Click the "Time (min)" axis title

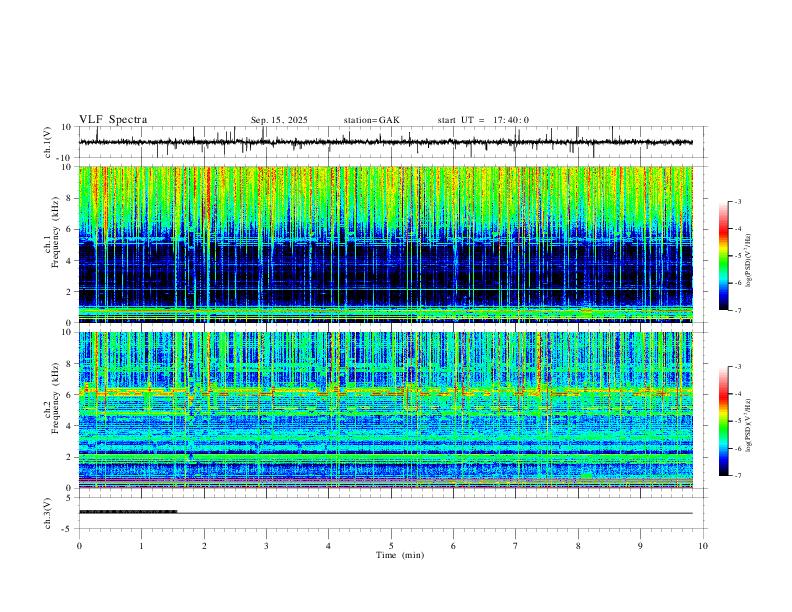point(400,555)
